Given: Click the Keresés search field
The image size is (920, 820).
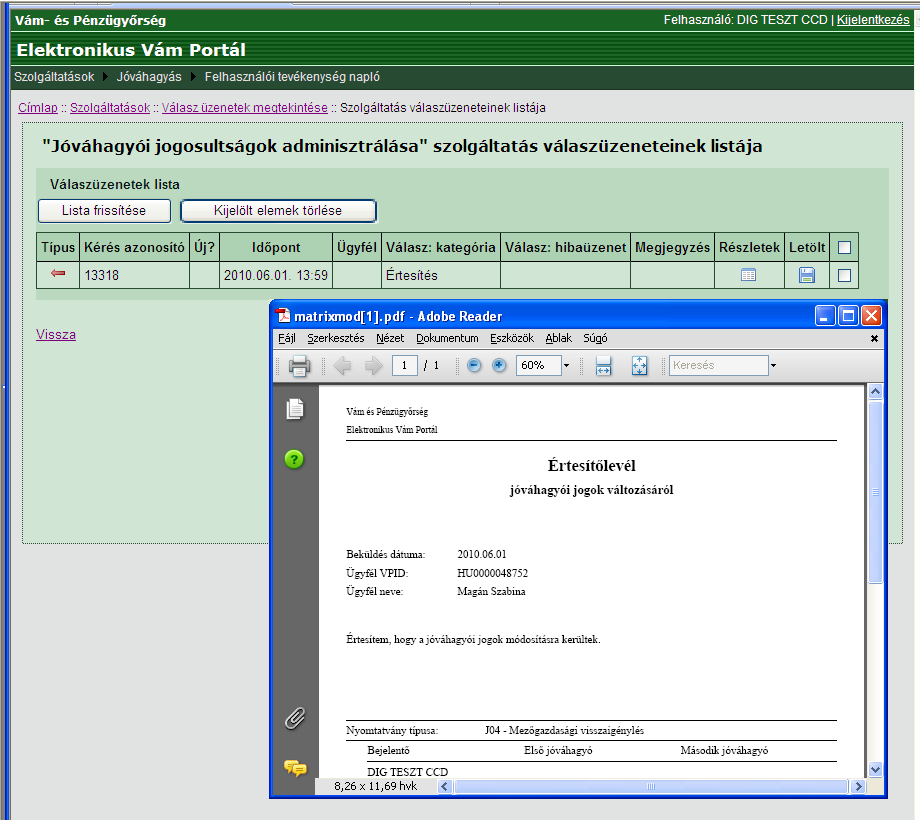Looking at the screenshot, I should point(719,365).
